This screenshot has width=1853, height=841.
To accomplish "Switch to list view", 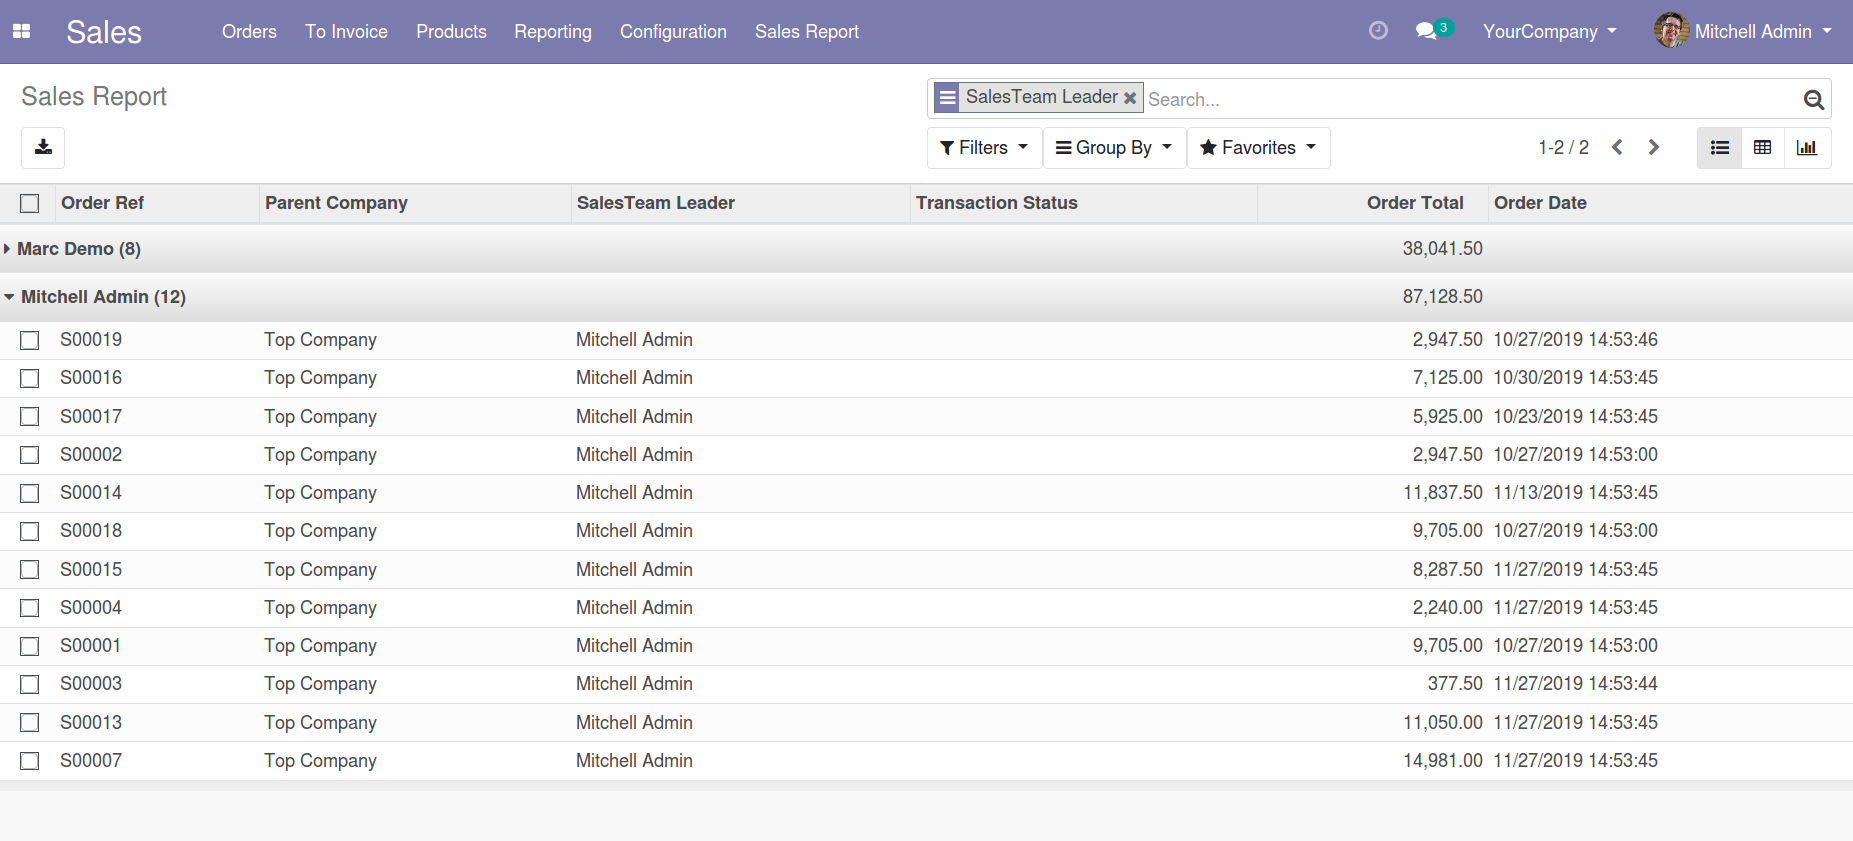I will click(x=1719, y=148).
